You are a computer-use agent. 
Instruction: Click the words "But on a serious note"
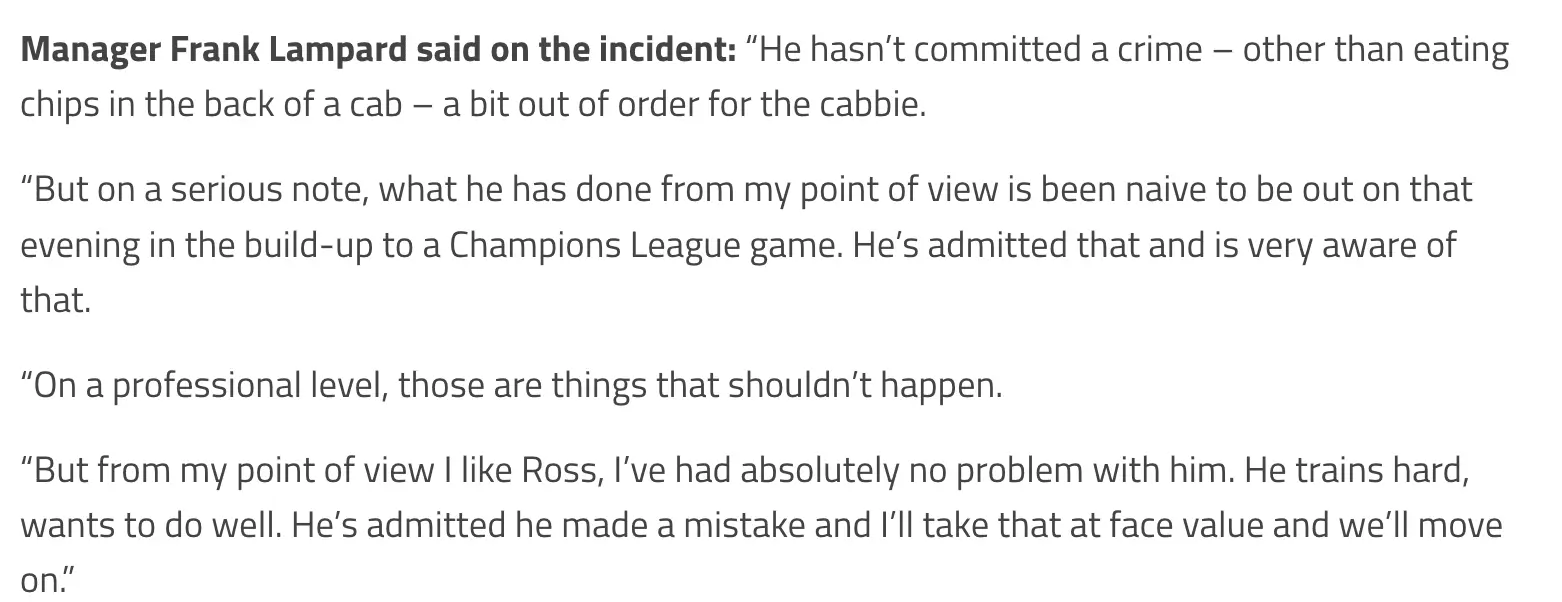point(195,189)
